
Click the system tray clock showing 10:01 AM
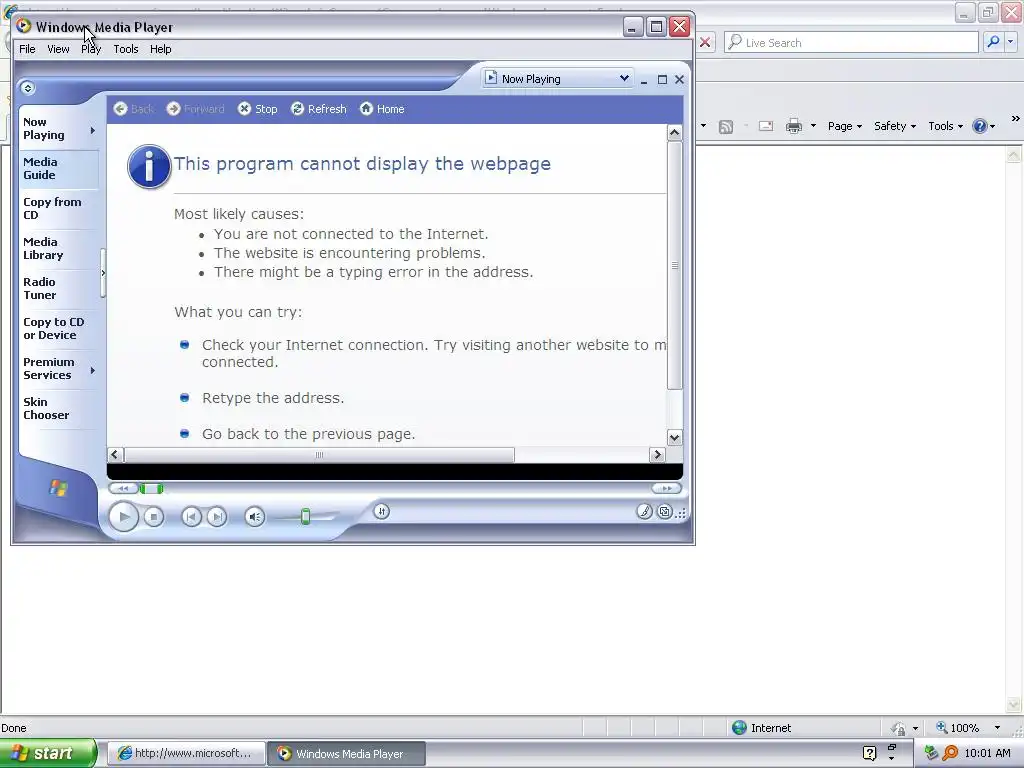[987, 753]
